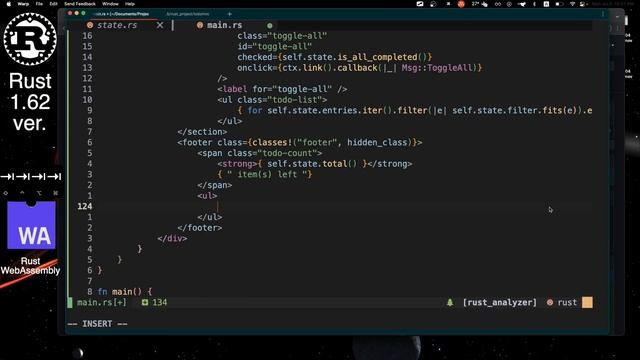The height and width of the screenshot is (360, 640).
Task: Add a new Warp tab with plus
Action: (229, 14)
